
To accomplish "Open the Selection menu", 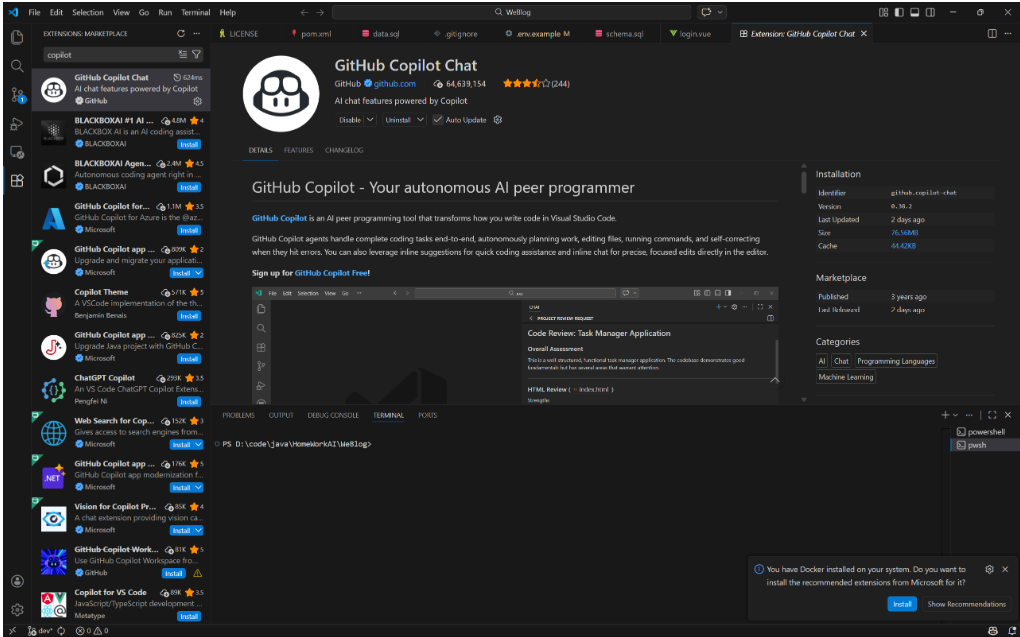I will coord(88,12).
